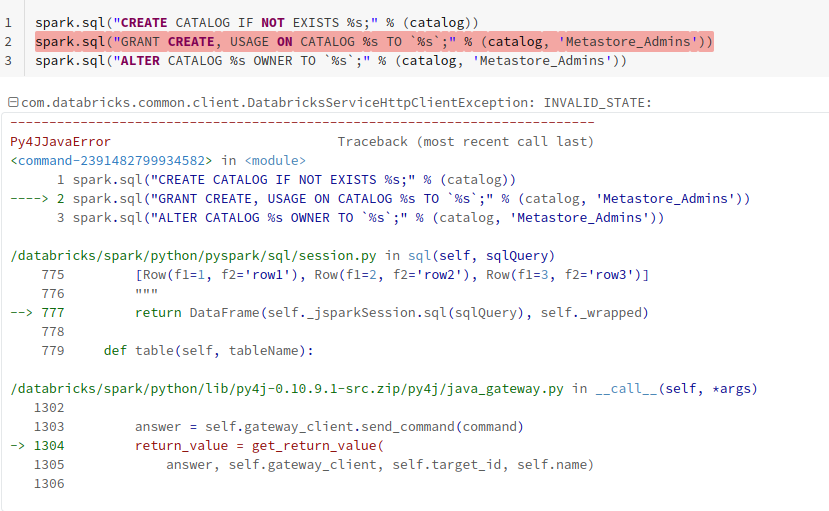The width and height of the screenshot is (829, 511).
Task: Click line number 1 in the code gutter
Action: [8, 22]
